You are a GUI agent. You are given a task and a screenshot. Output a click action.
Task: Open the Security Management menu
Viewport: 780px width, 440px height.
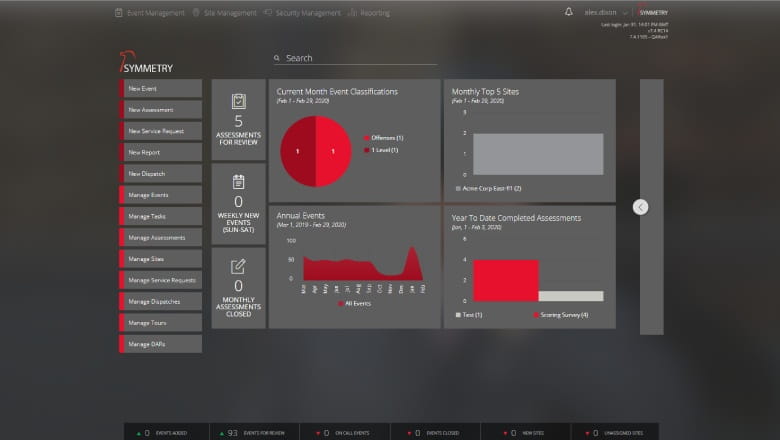[302, 13]
